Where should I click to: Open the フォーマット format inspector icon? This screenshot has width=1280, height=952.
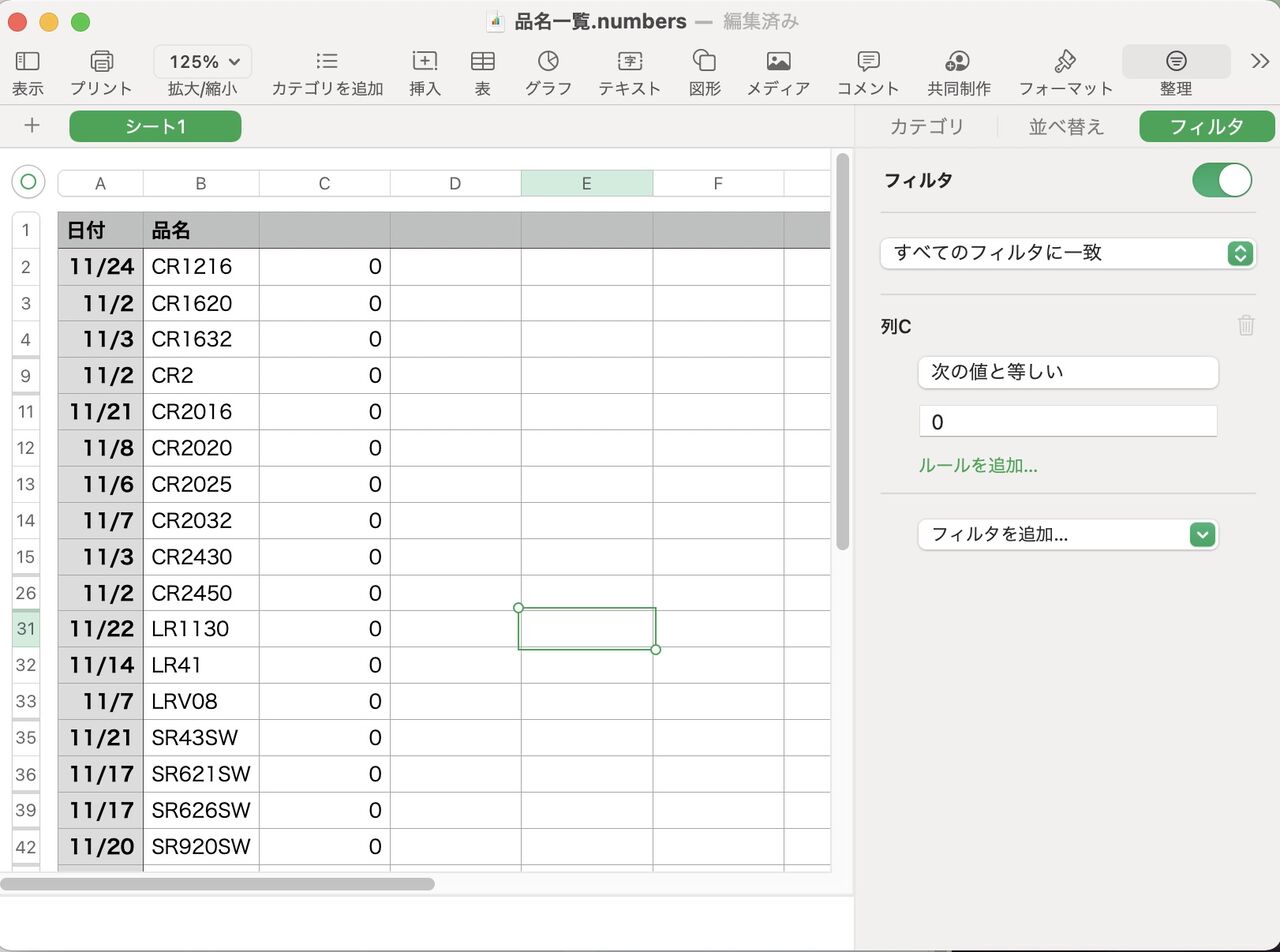click(1066, 62)
